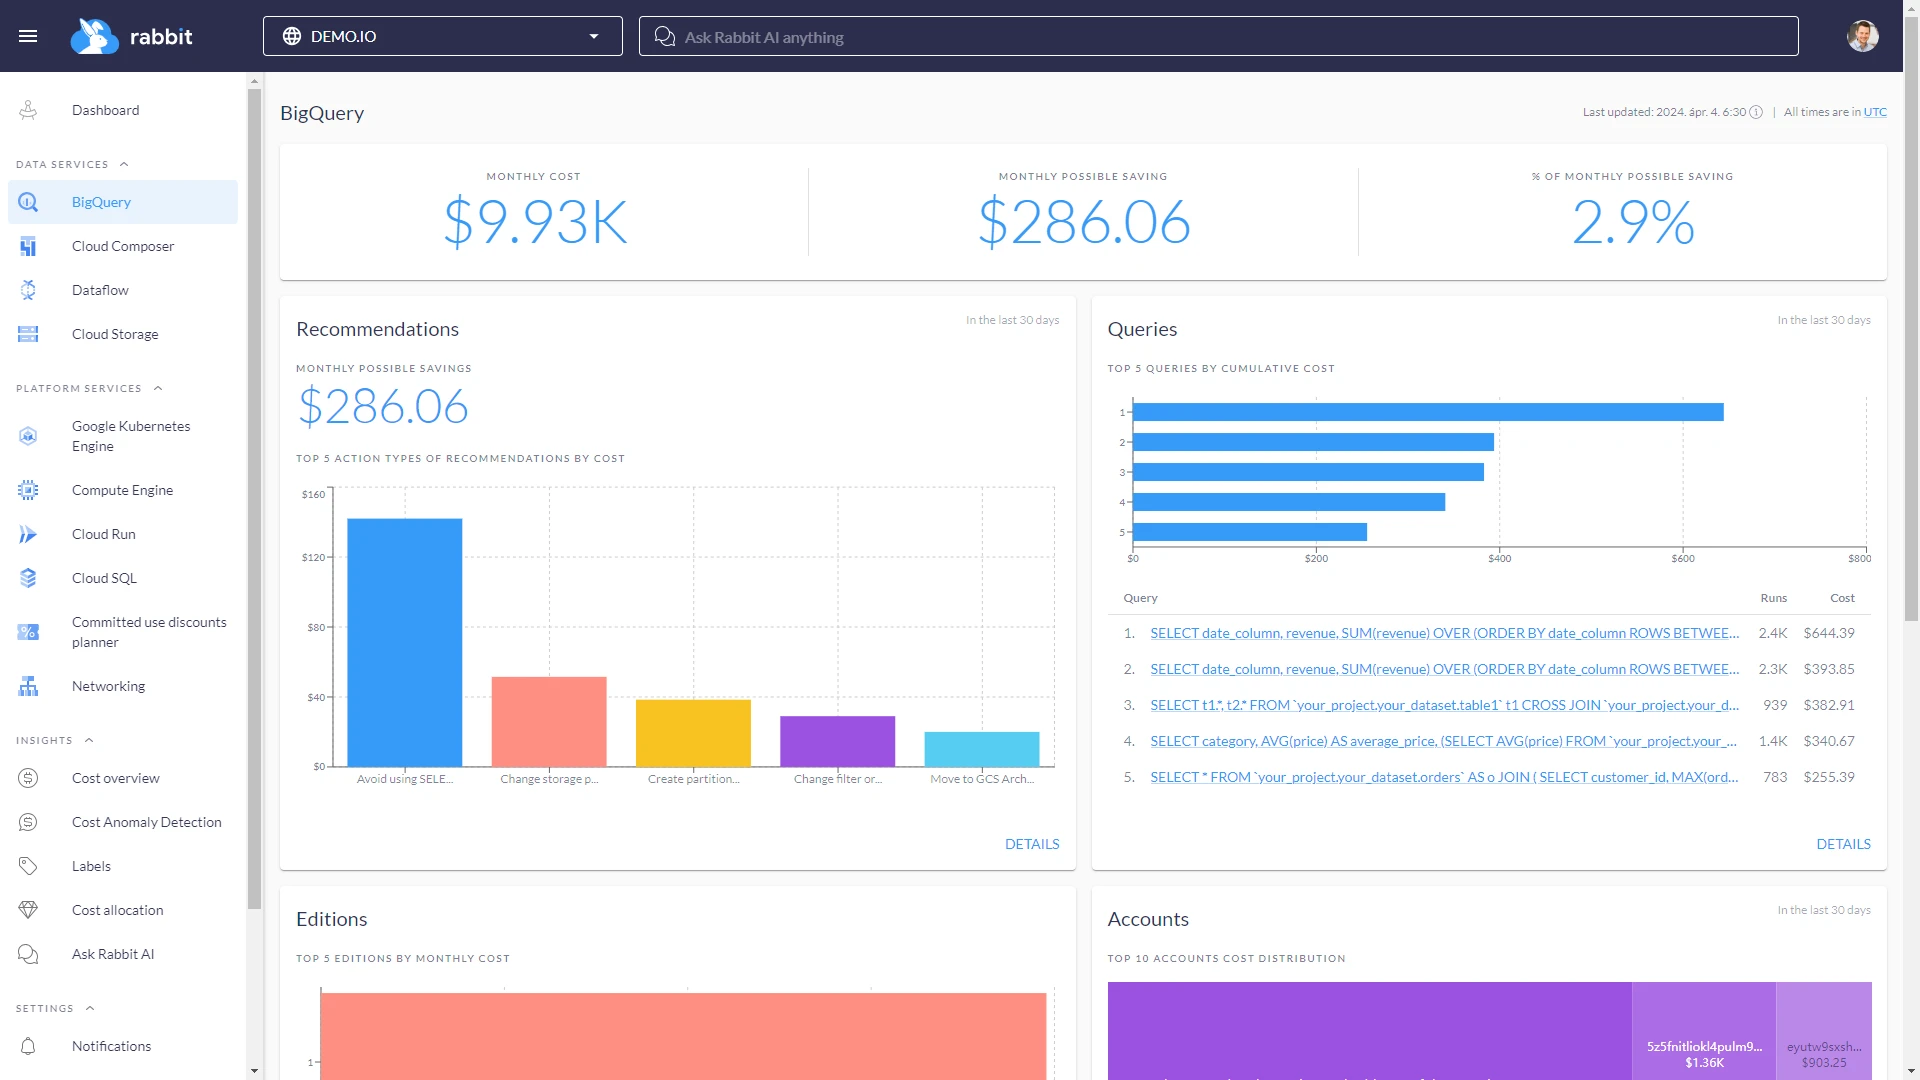Open the Cloud Storage icon
Screen dimensions: 1920x1080
point(28,334)
